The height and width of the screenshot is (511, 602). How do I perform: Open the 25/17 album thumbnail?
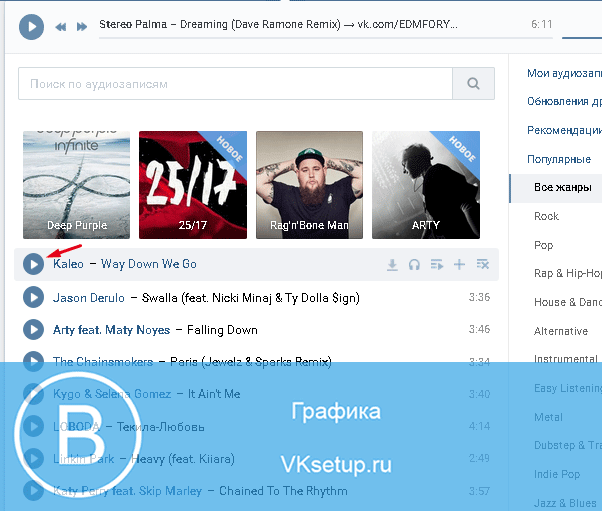[x=193, y=185]
